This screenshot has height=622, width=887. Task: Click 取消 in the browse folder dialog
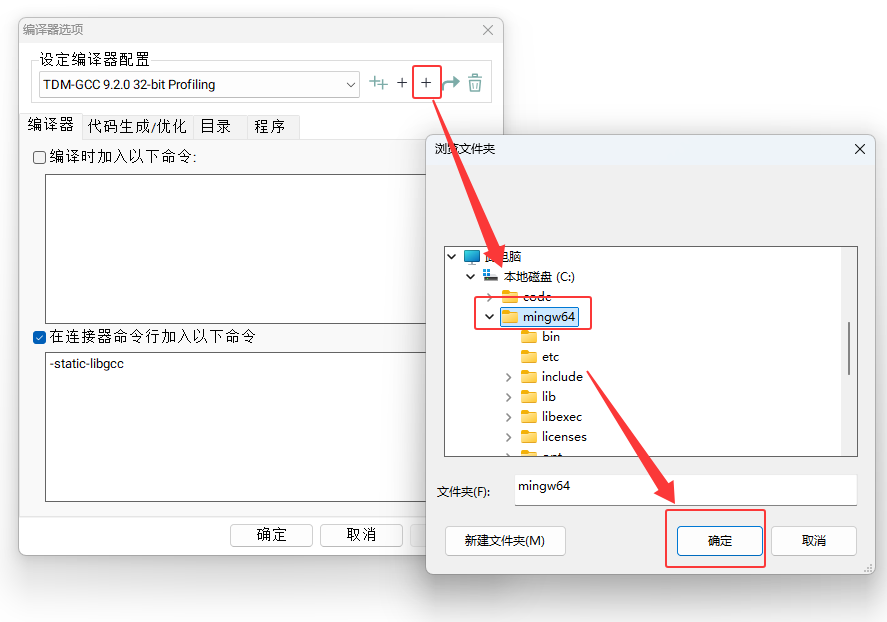pos(813,541)
